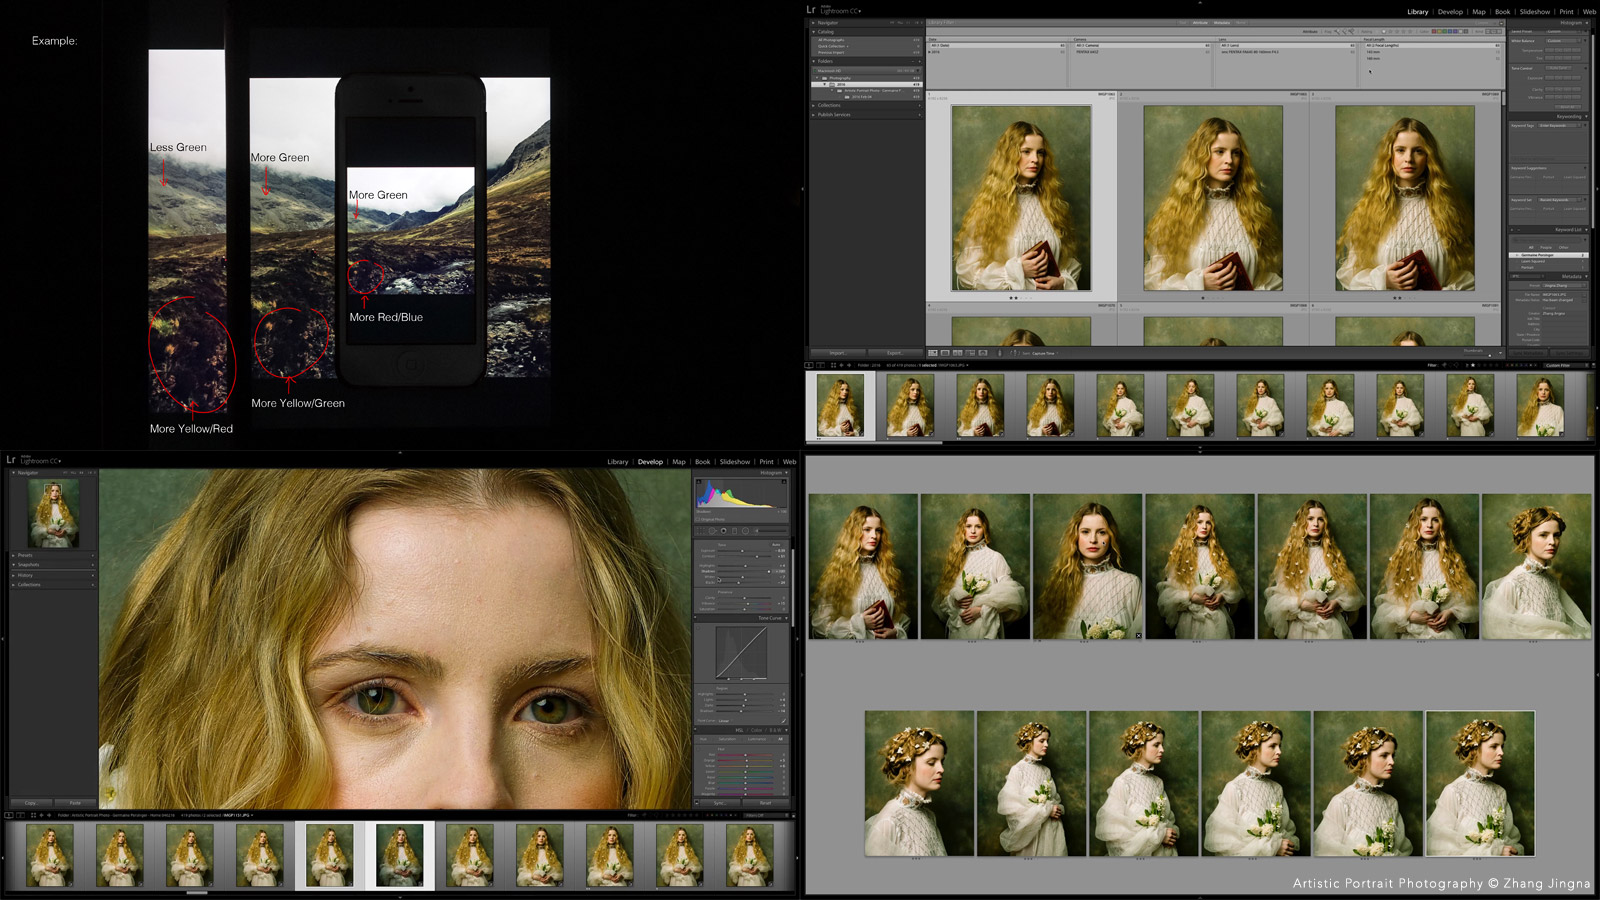The image size is (1600, 900).
Task: Click the Lightroom CC identity plate logo in Develop window
Action: point(35,461)
